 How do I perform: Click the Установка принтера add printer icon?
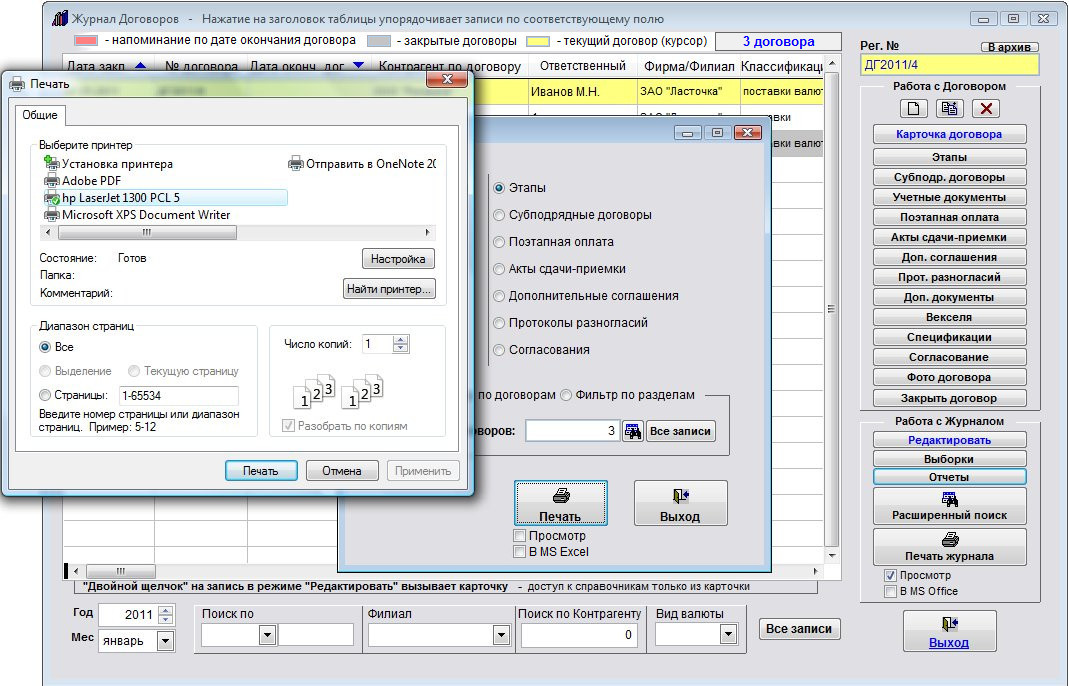[52, 164]
